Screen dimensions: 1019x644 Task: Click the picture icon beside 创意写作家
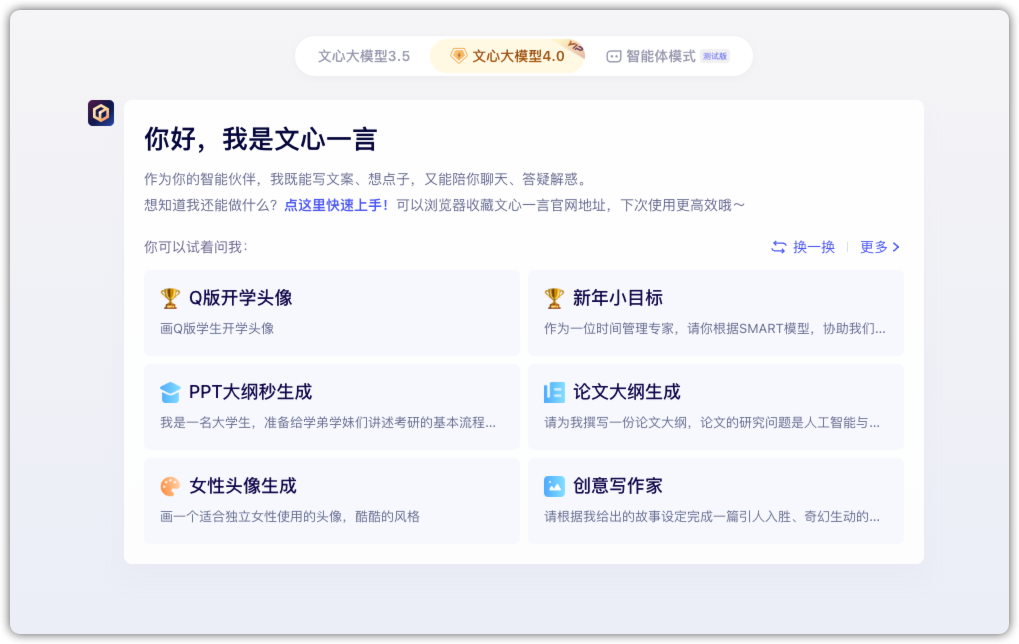[x=554, y=486]
